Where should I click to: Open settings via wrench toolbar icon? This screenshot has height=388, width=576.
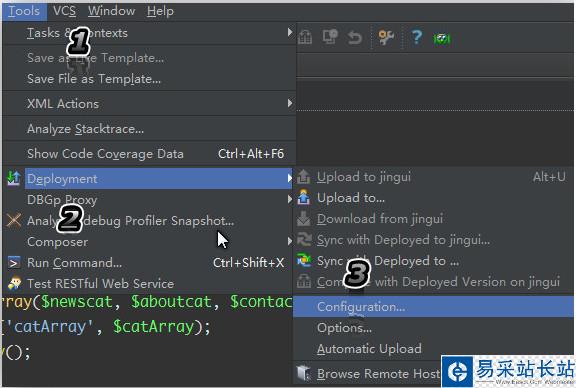[x=386, y=37]
